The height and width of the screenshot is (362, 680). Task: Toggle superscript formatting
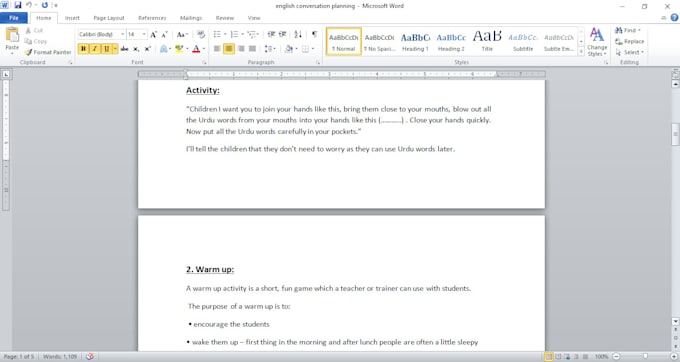point(148,49)
